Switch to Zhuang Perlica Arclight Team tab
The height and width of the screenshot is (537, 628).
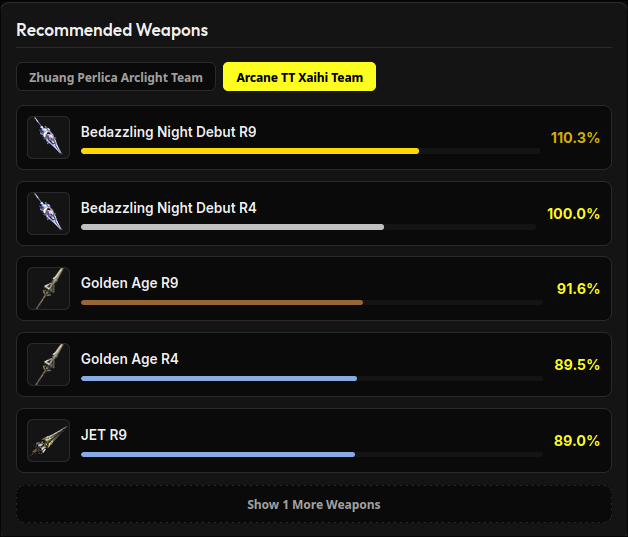tap(116, 77)
